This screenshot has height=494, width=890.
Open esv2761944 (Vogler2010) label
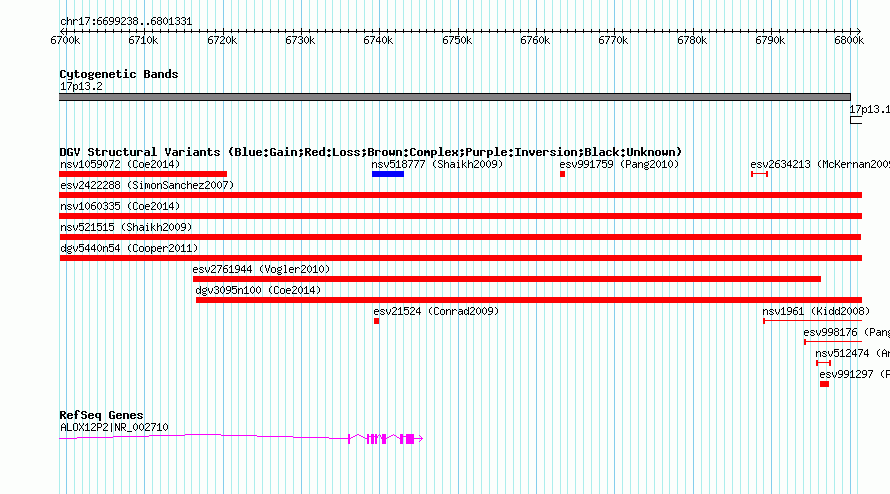pyautogui.click(x=261, y=269)
